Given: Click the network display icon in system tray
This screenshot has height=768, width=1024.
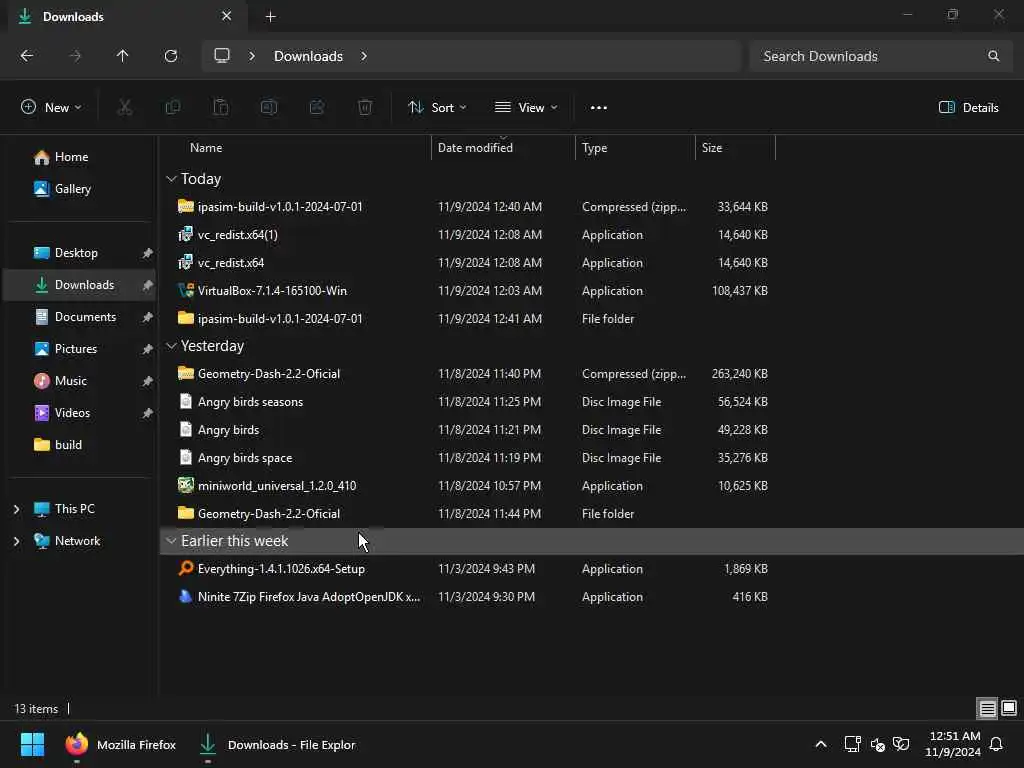Looking at the screenshot, I should point(852,744).
